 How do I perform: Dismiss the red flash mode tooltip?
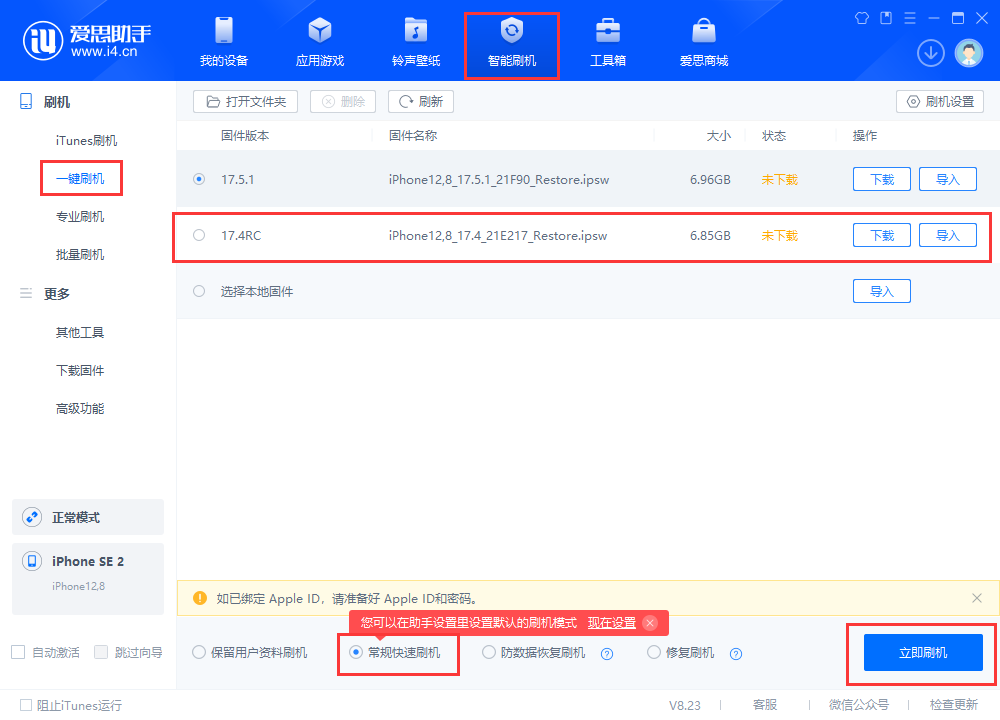coord(650,623)
